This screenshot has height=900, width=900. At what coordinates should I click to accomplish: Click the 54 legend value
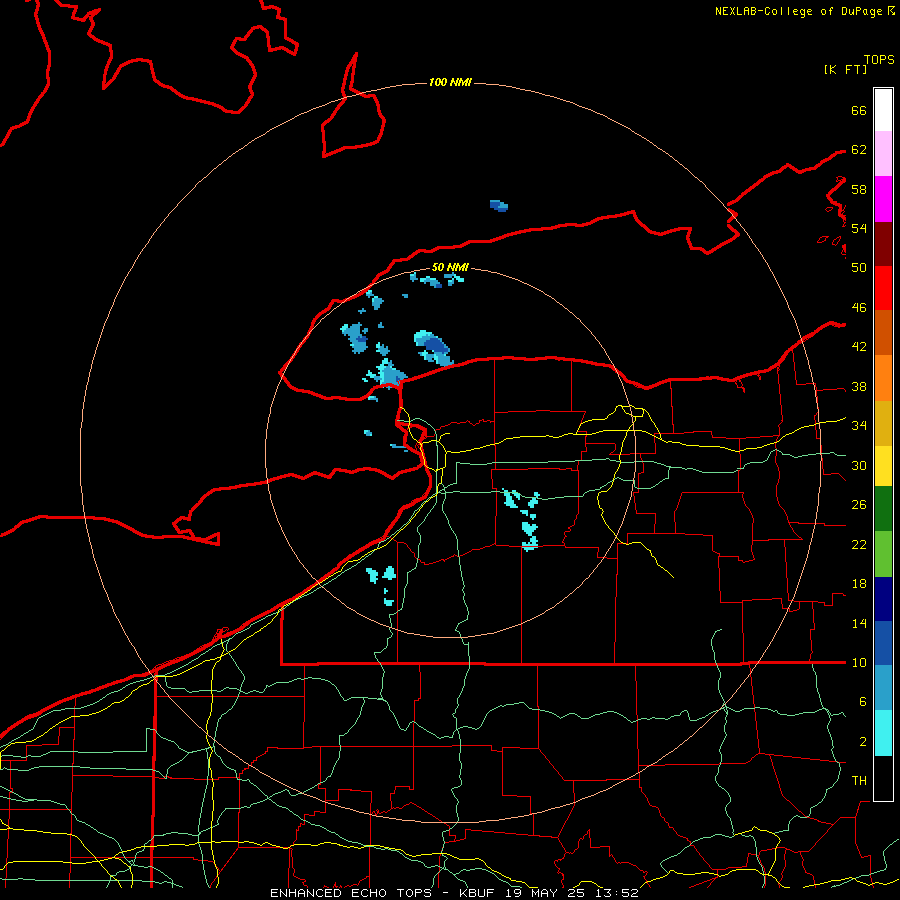pyautogui.click(x=859, y=228)
